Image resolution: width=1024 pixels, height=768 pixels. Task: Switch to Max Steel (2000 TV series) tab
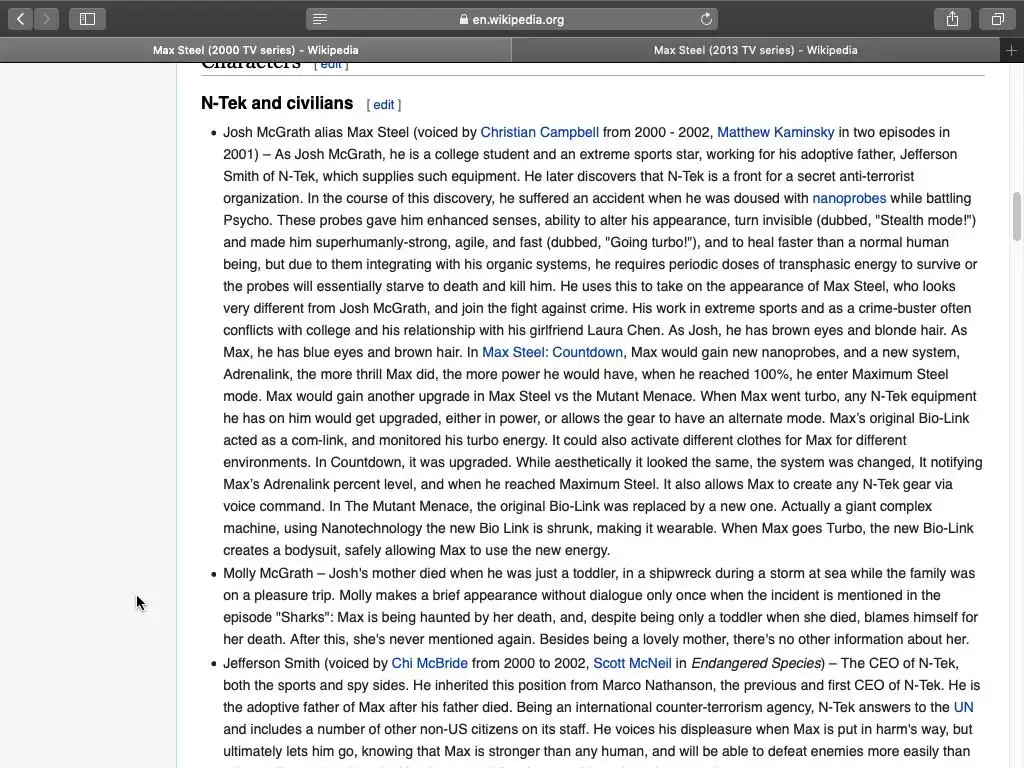point(255,50)
